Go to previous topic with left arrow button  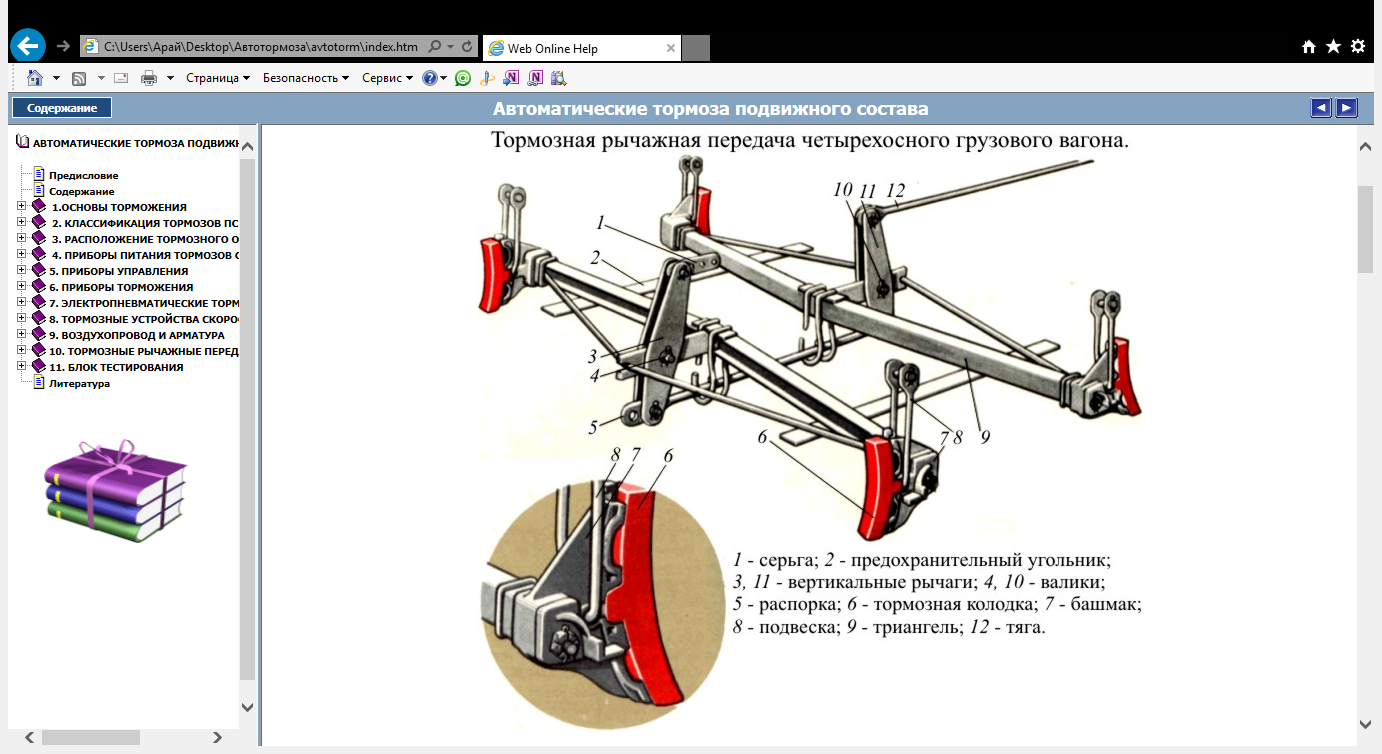pyautogui.click(x=1321, y=108)
